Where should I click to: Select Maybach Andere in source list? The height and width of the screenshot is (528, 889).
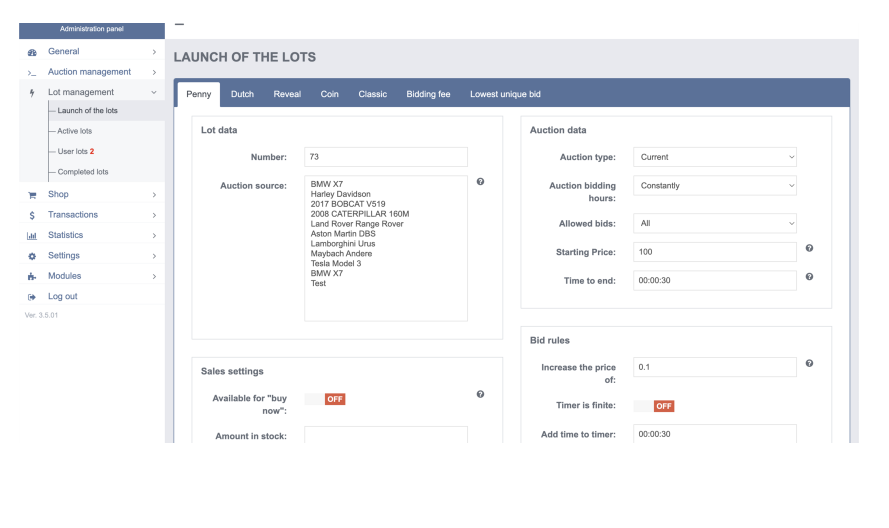[x=341, y=254]
